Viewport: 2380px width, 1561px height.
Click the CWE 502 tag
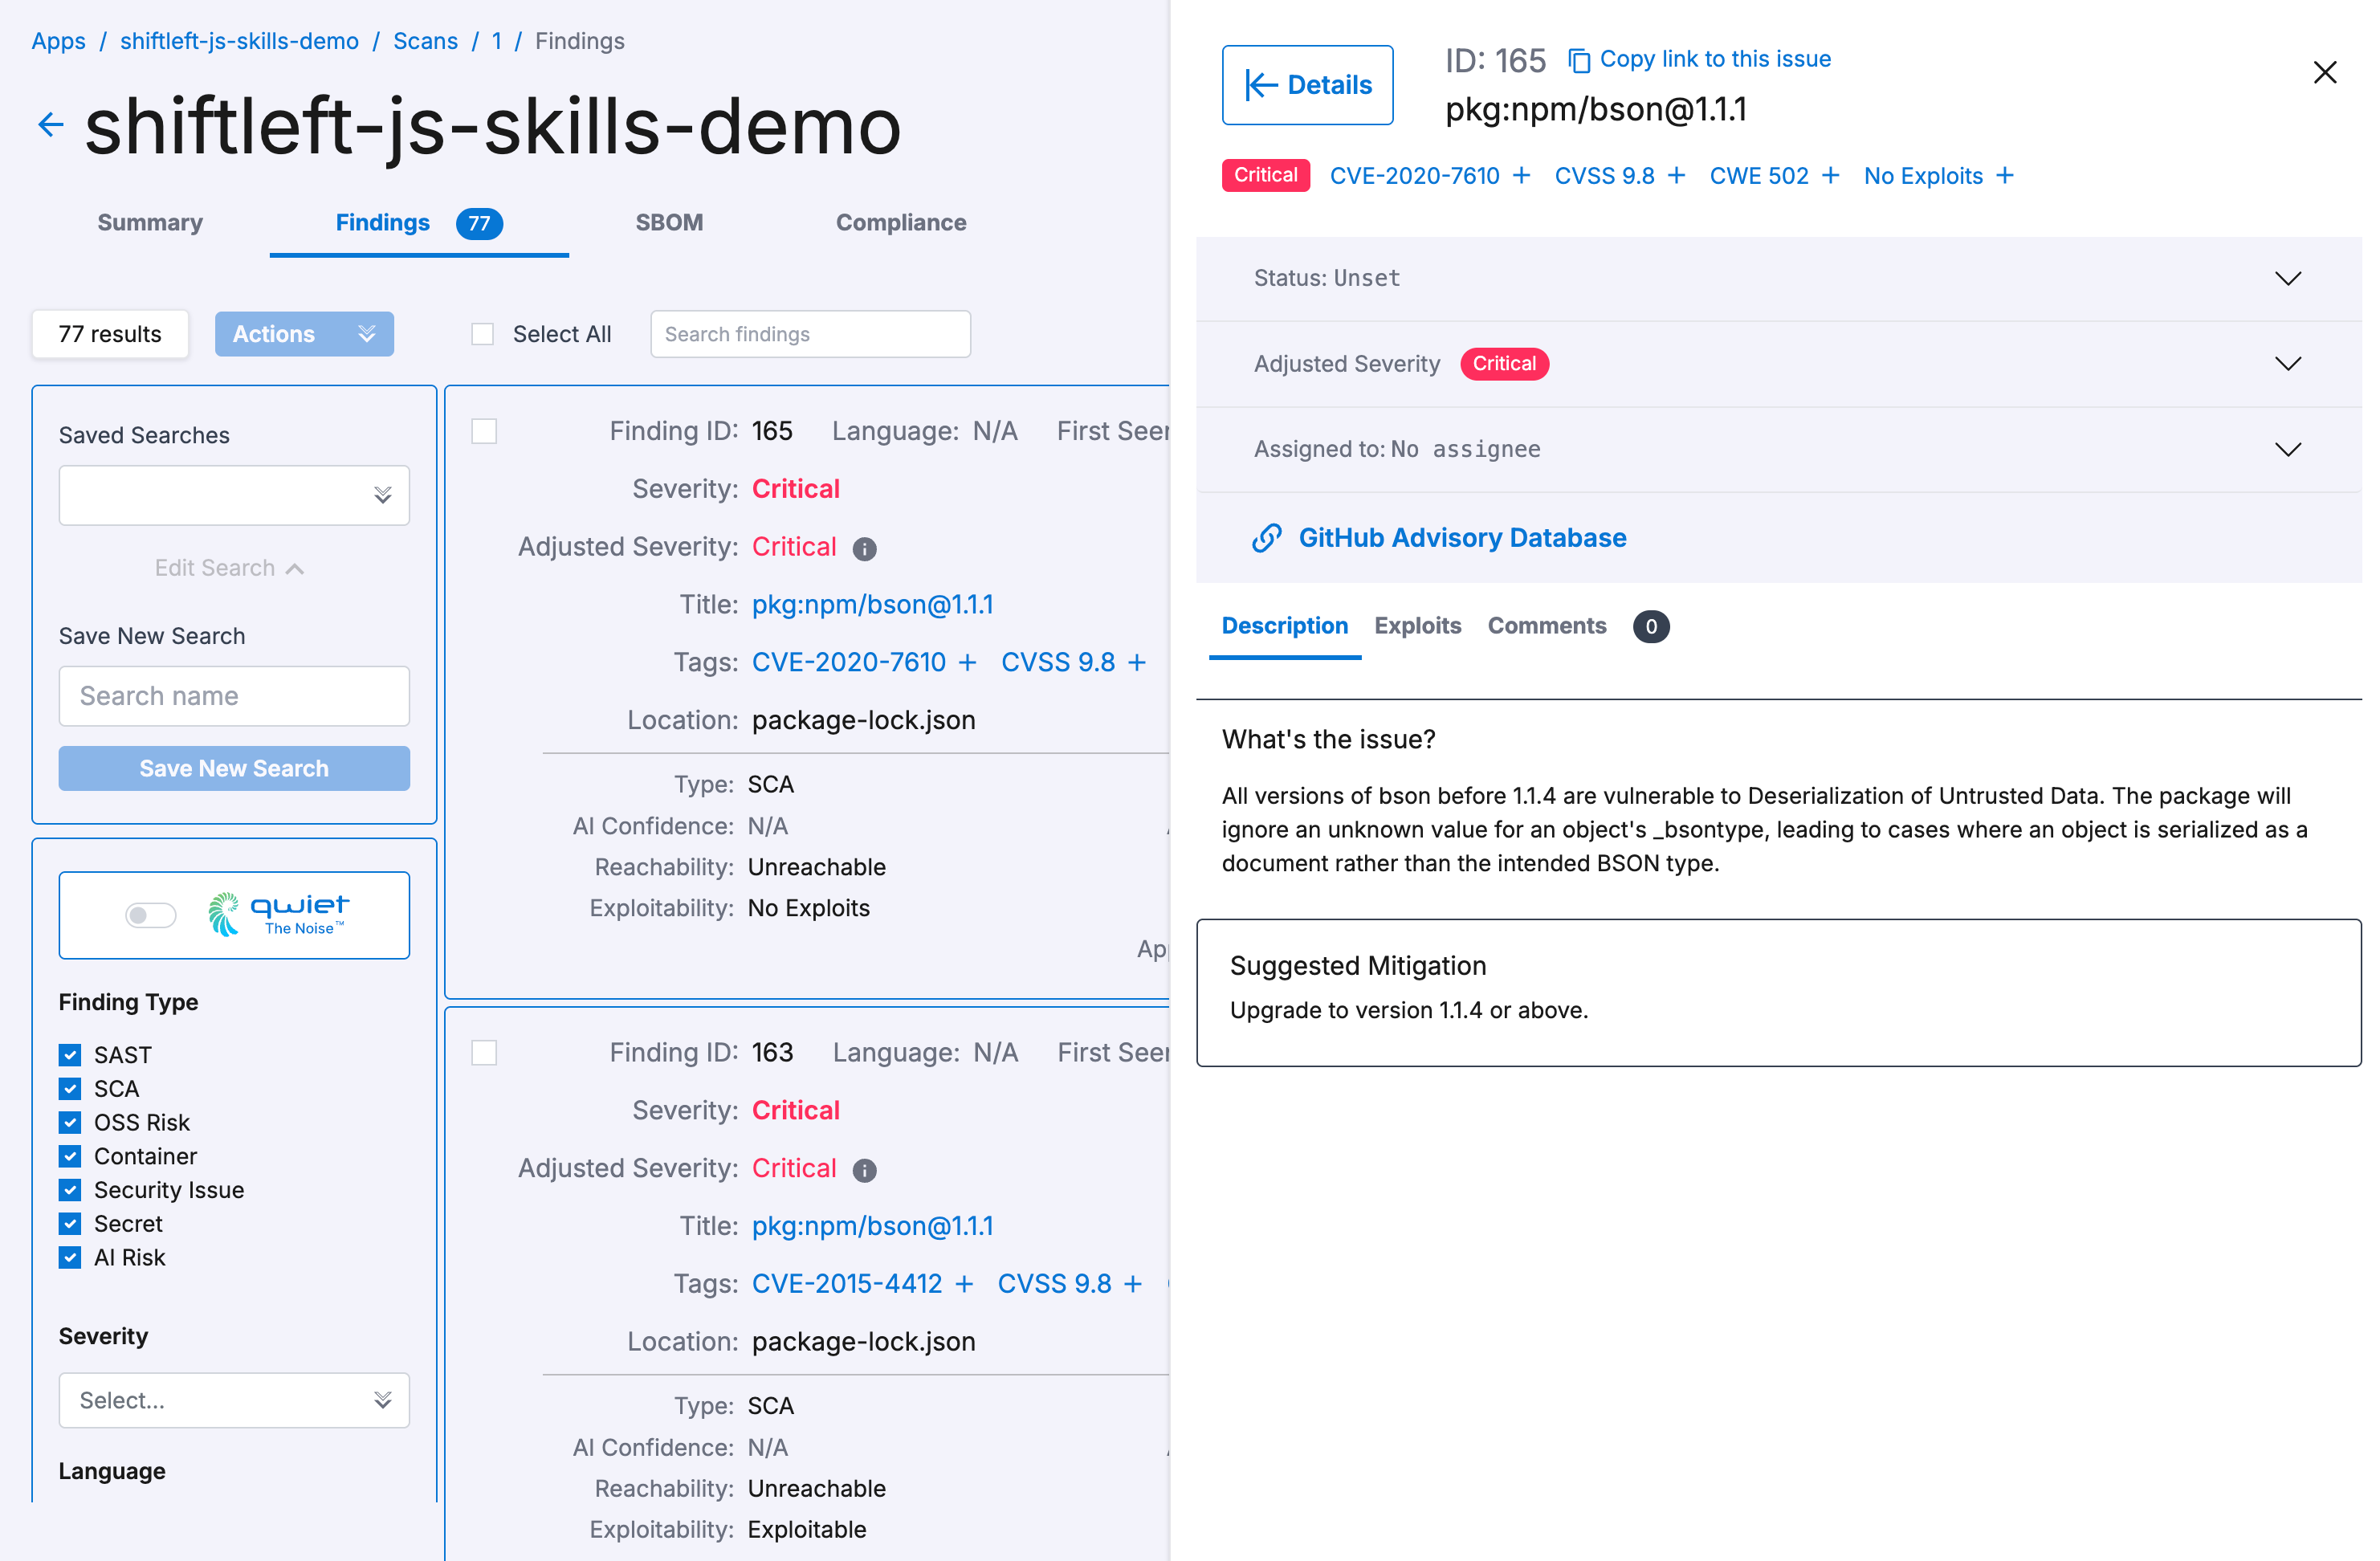tap(1759, 176)
